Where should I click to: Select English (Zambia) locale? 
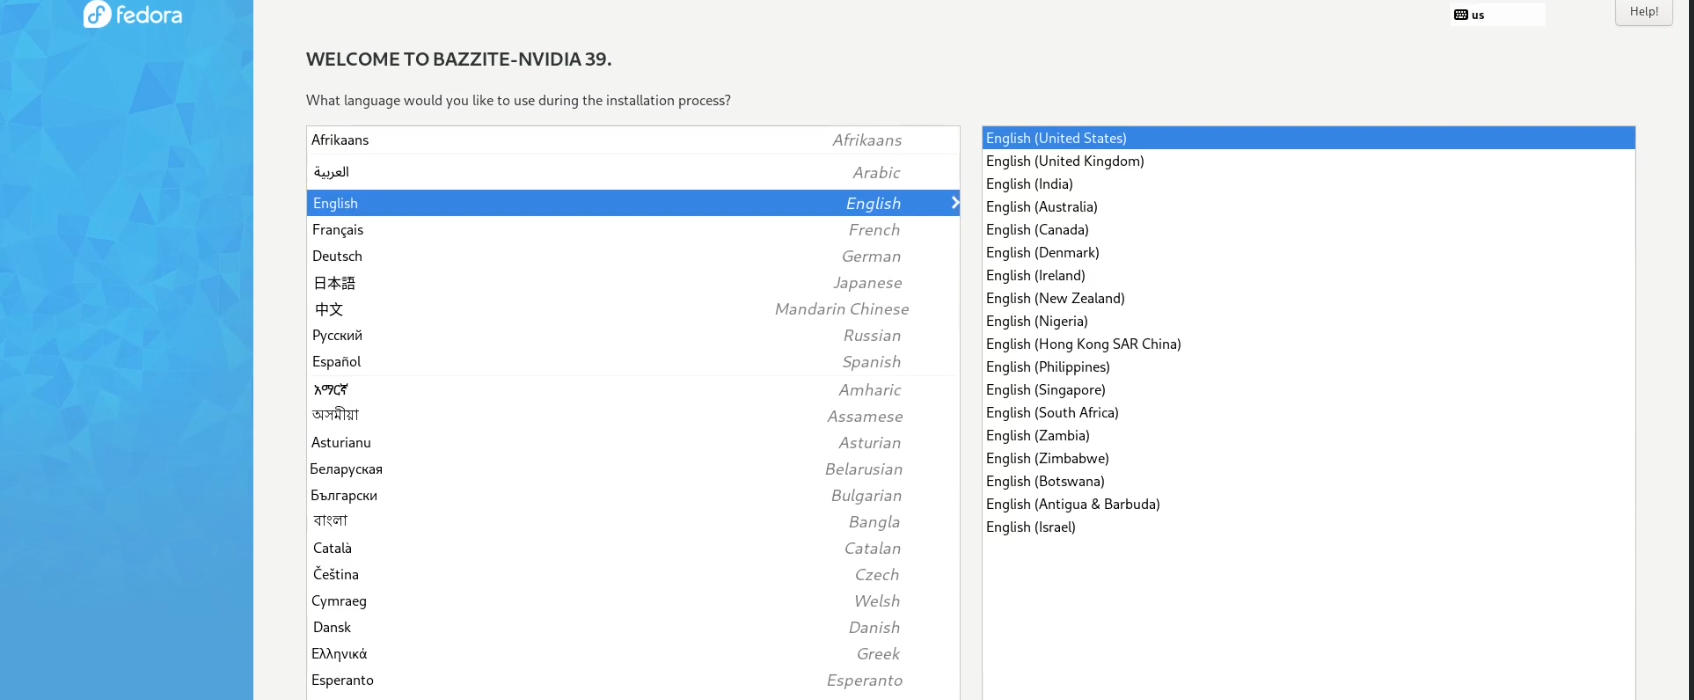click(x=1308, y=435)
